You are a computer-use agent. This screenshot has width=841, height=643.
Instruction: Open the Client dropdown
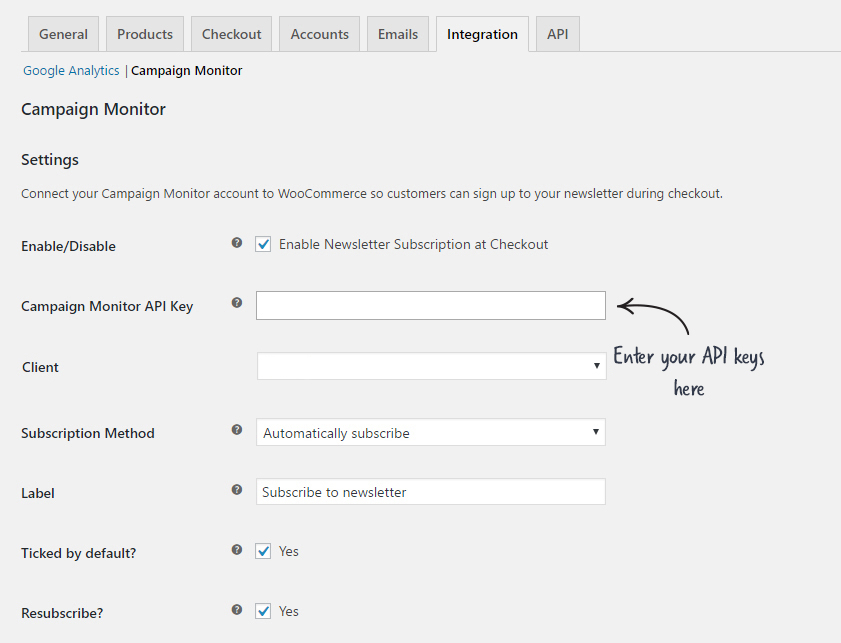point(432,366)
